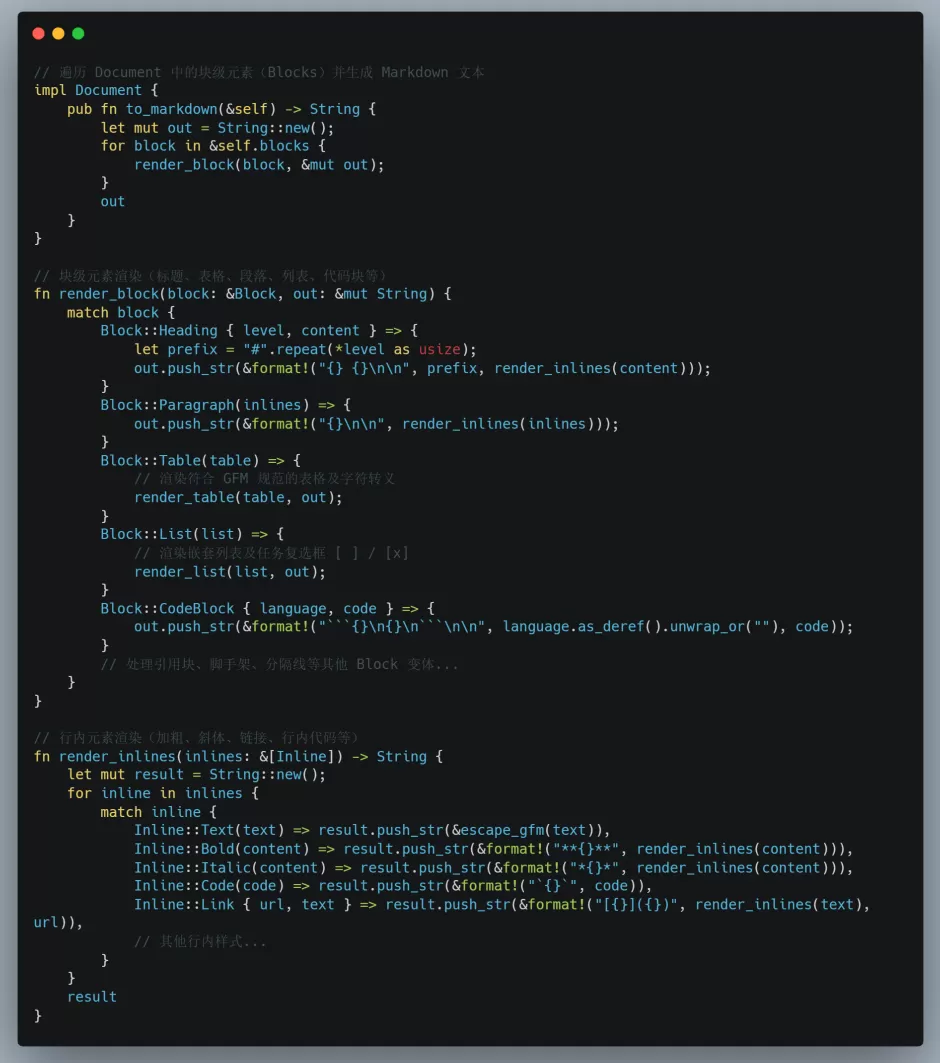Select the 'render_list(list, out);' call
The image size is (940, 1063).
click(230, 572)
